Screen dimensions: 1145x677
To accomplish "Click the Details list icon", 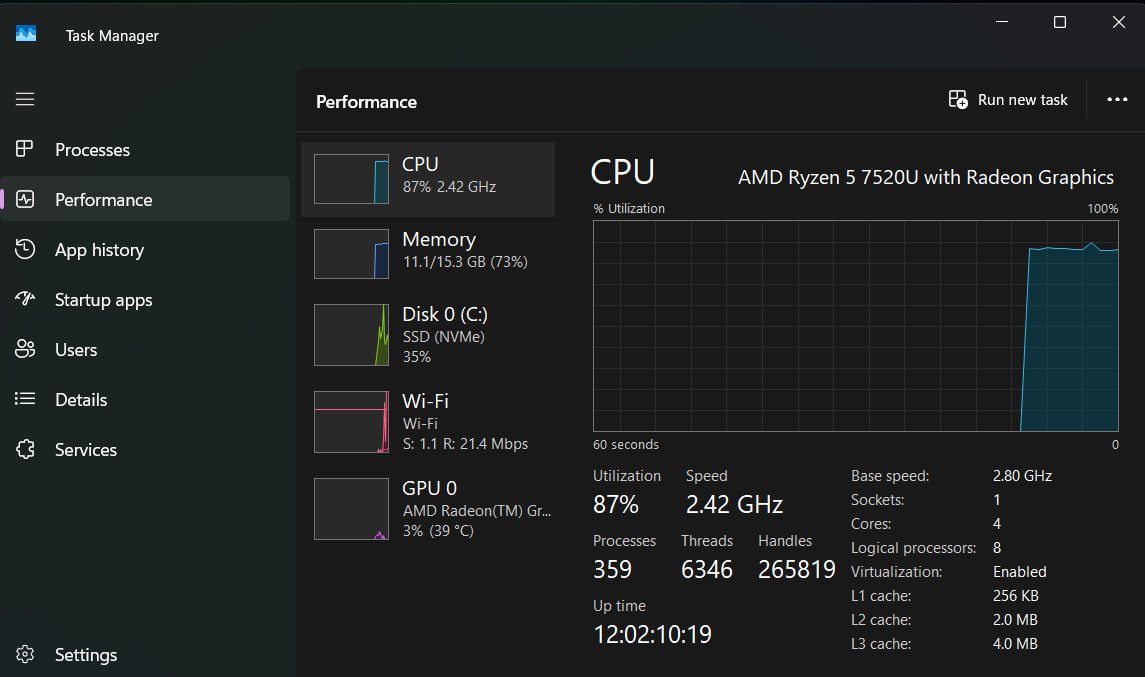I will (25, 399).
